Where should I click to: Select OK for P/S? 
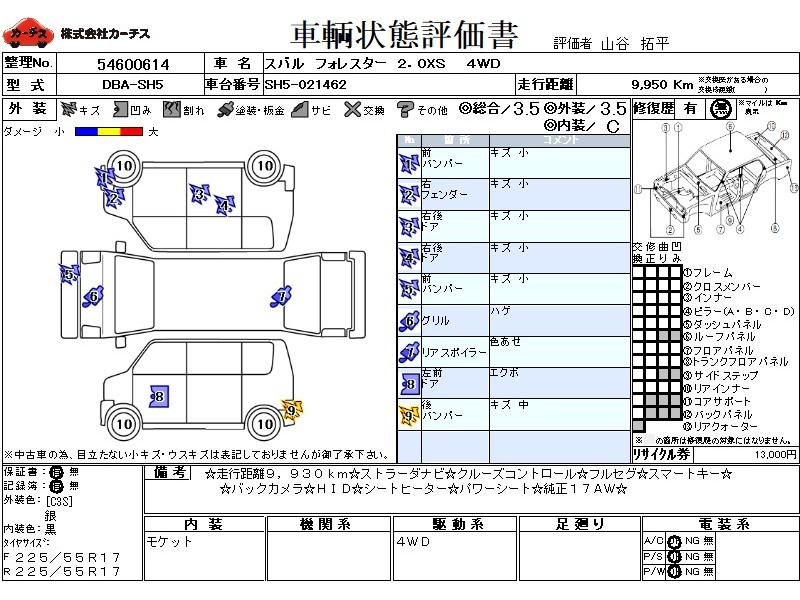pyautogui.click(x=674, y=557)
